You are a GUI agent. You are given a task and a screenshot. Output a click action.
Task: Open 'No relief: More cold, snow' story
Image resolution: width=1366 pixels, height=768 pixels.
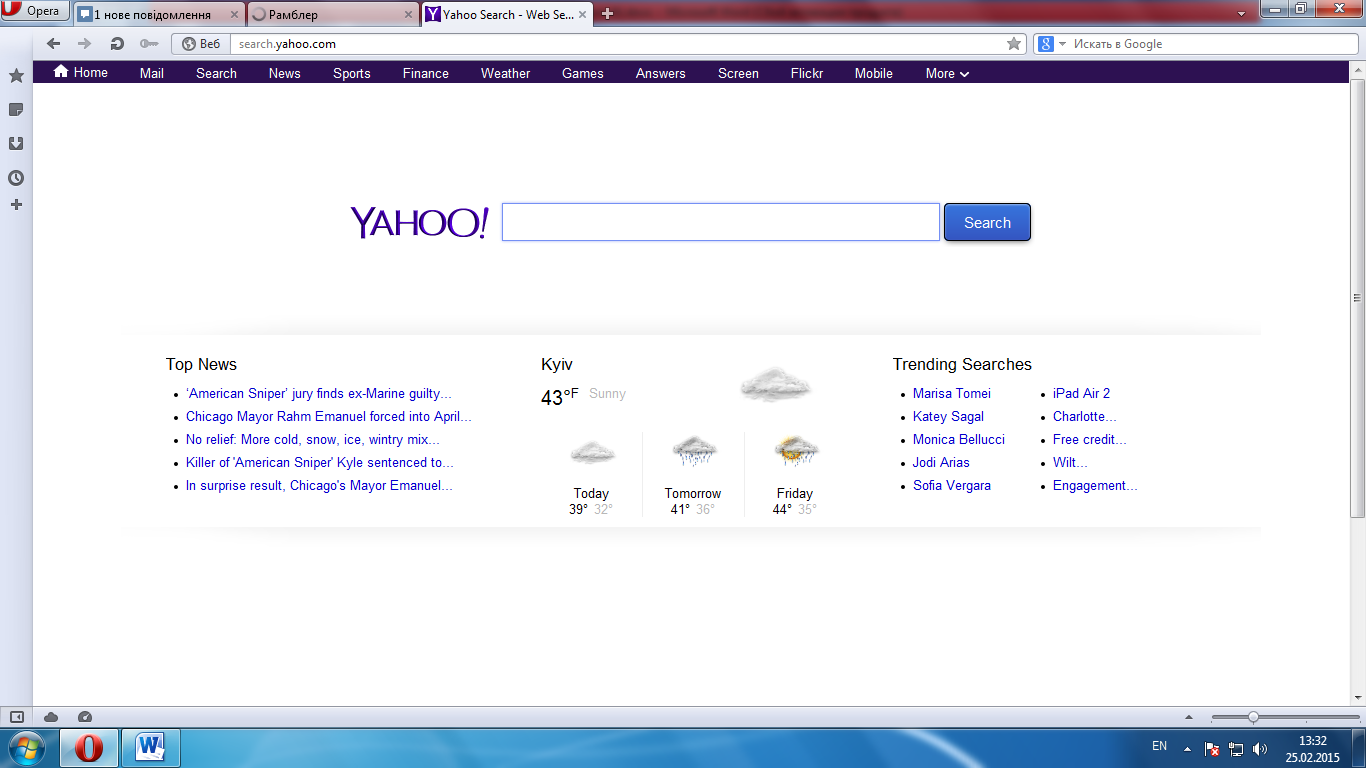pos(313,439)
